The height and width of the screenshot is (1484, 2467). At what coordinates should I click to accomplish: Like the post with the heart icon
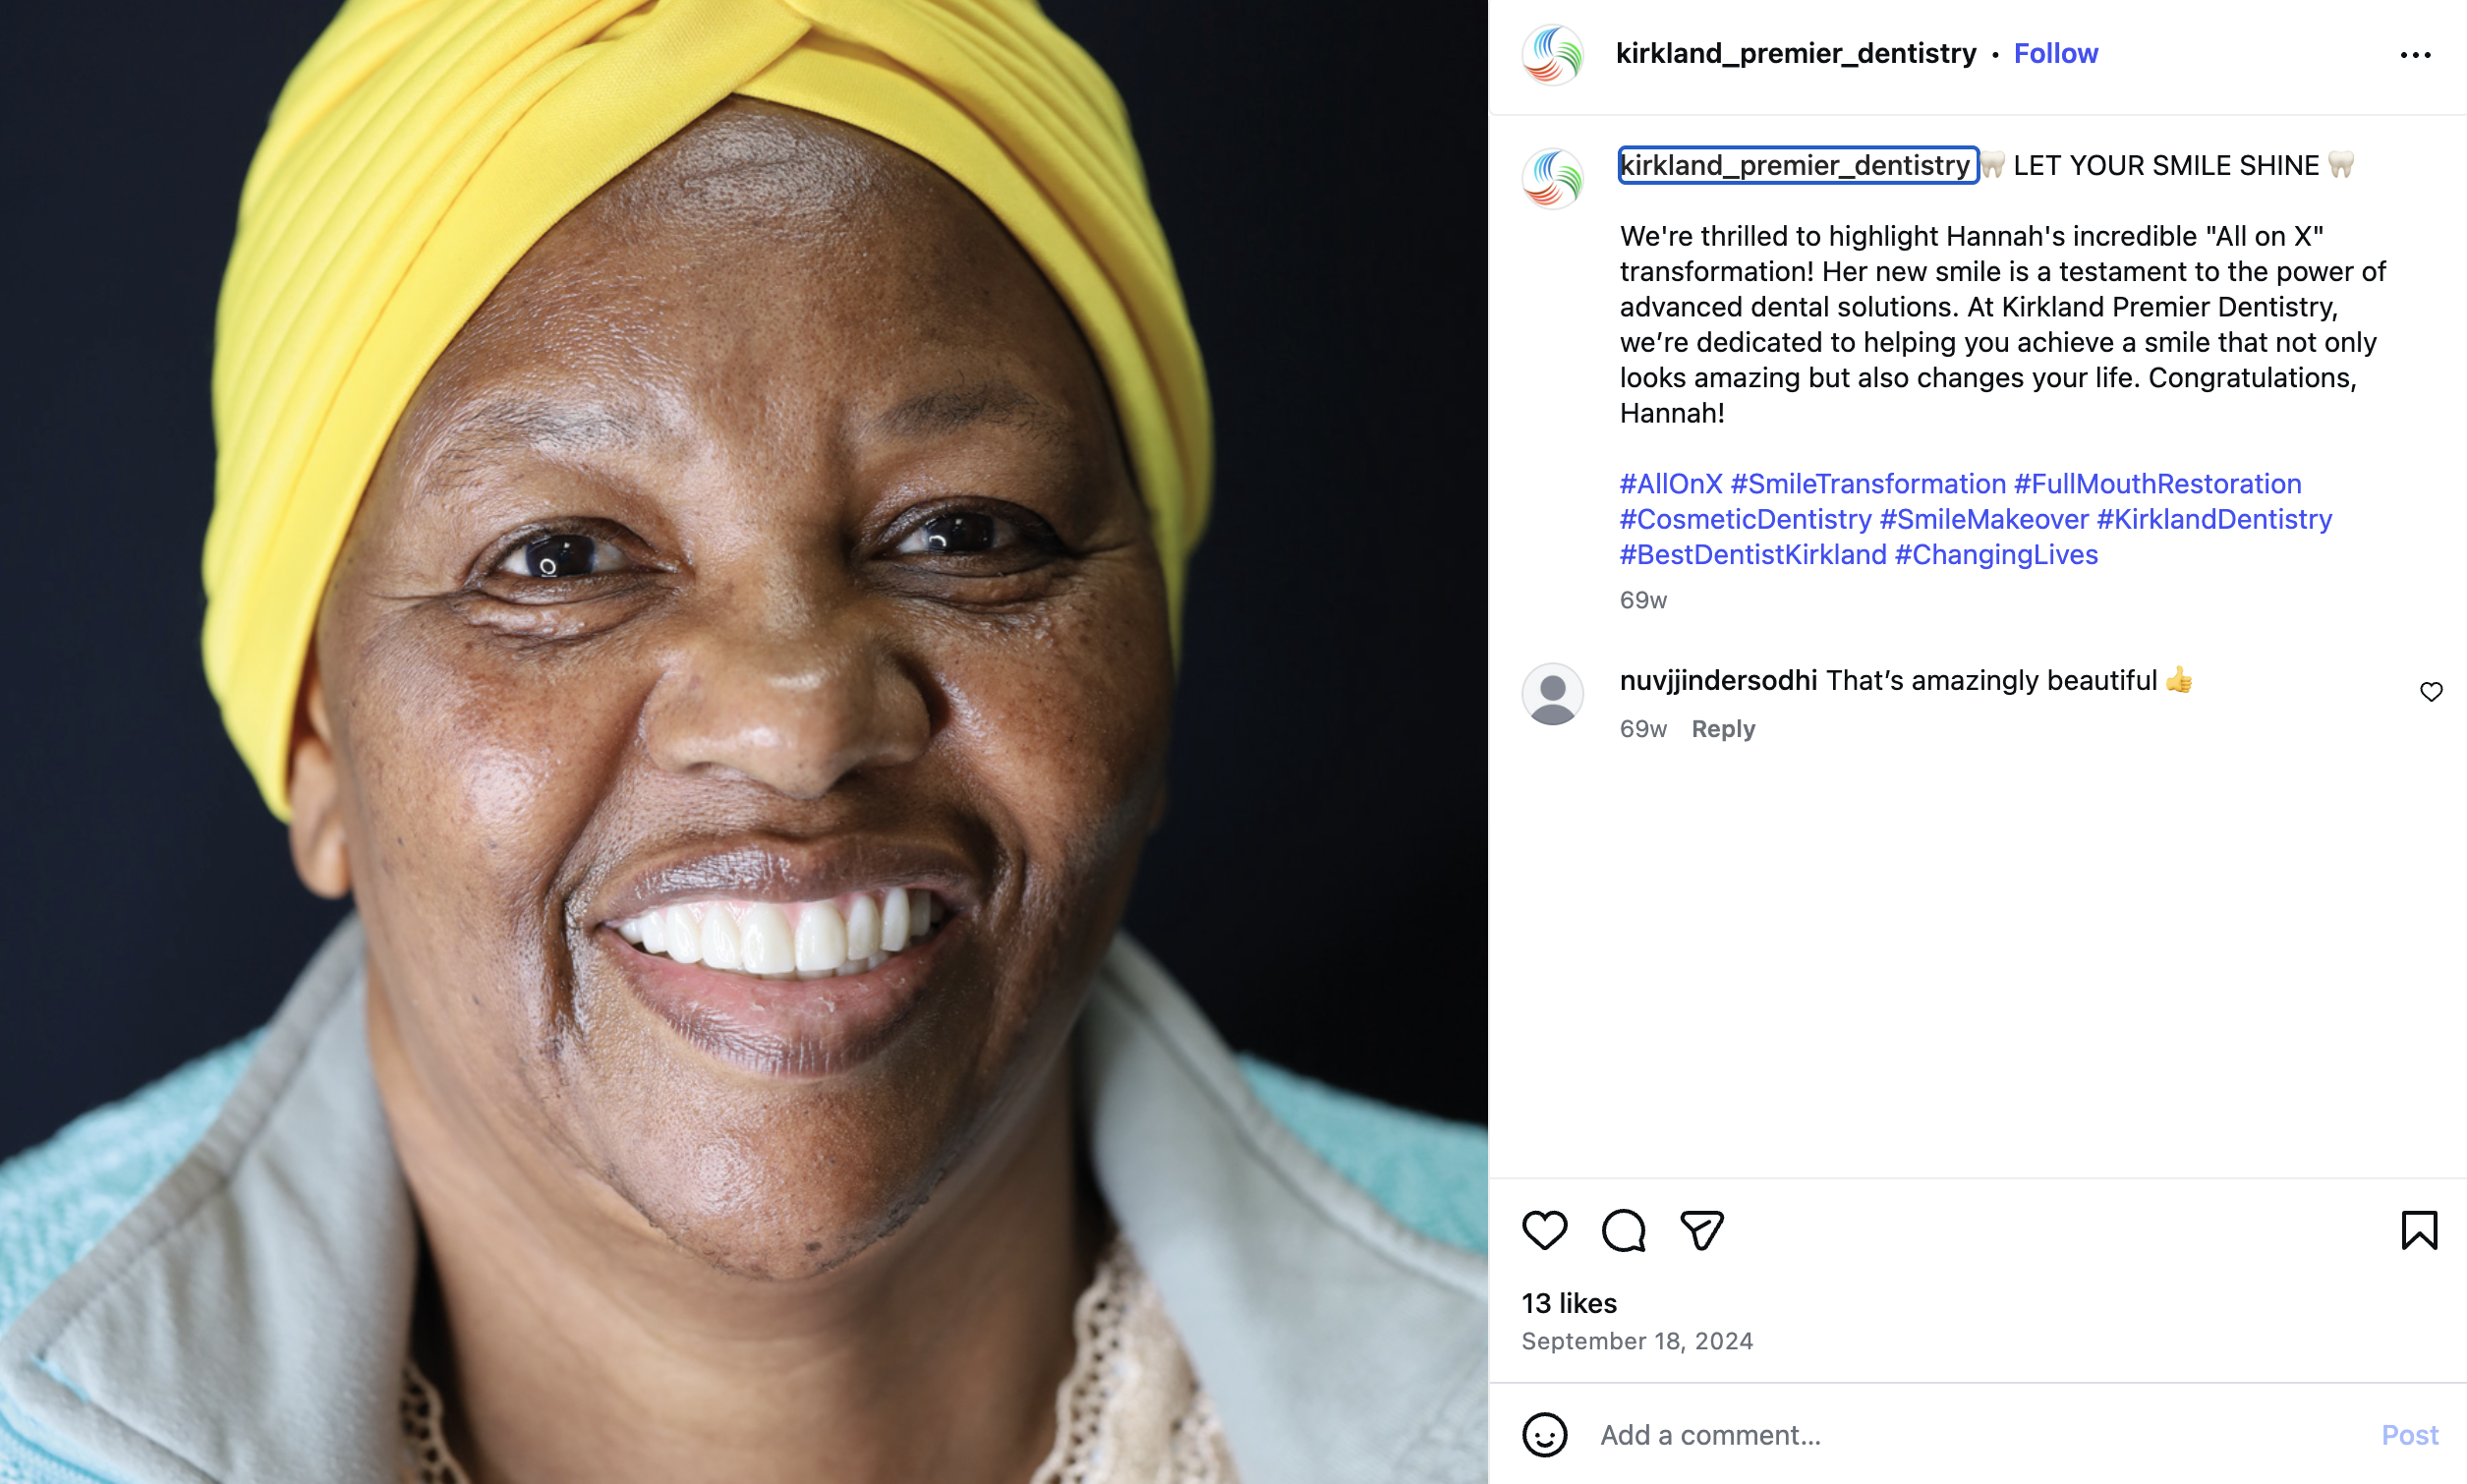click(x=1544, y=1230)
